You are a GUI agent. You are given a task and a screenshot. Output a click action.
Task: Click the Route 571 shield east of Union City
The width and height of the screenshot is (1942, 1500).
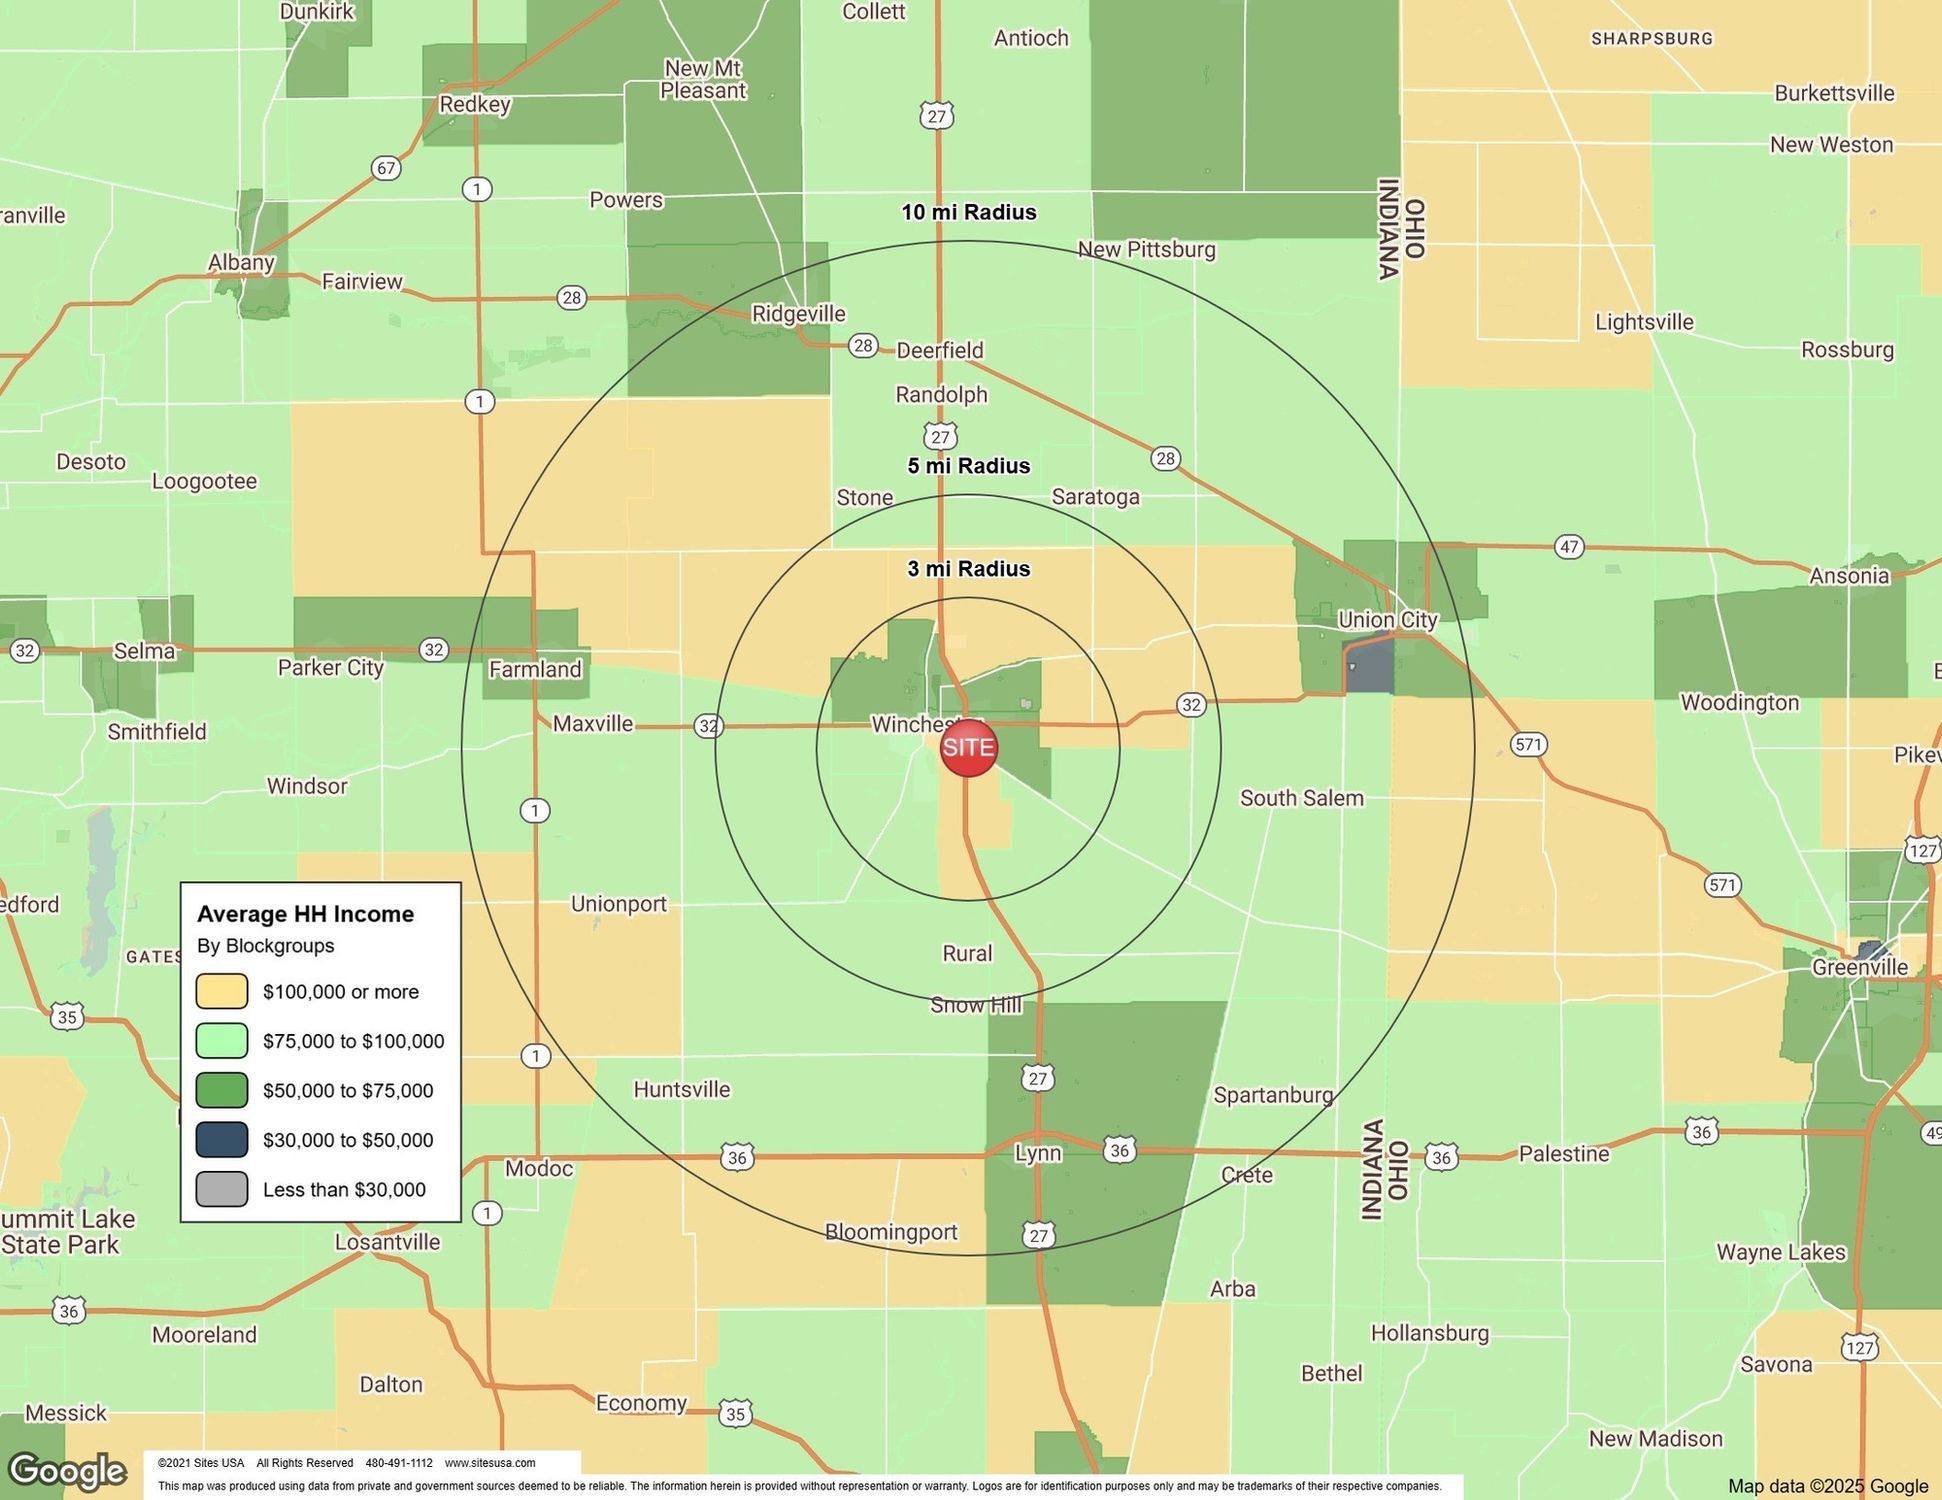(x=1528, y=744)
